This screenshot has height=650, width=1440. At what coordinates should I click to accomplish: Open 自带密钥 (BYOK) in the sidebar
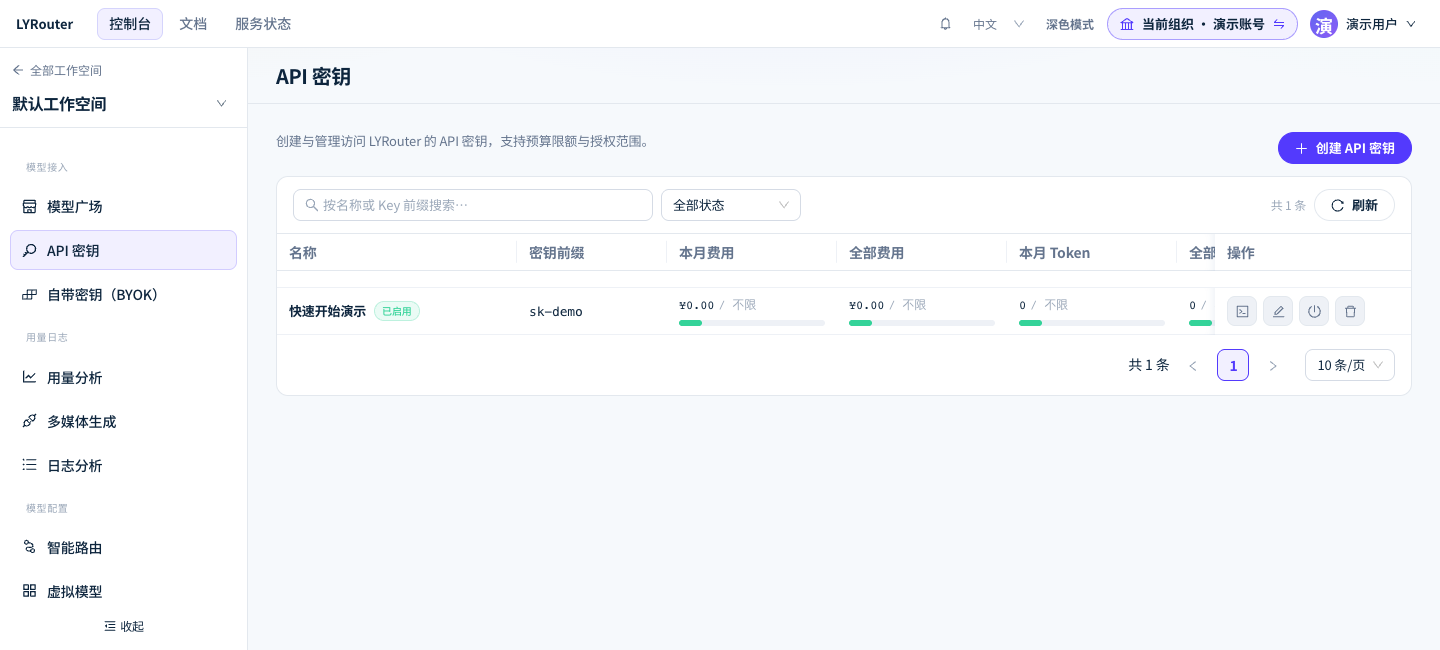tap(123, 295)
